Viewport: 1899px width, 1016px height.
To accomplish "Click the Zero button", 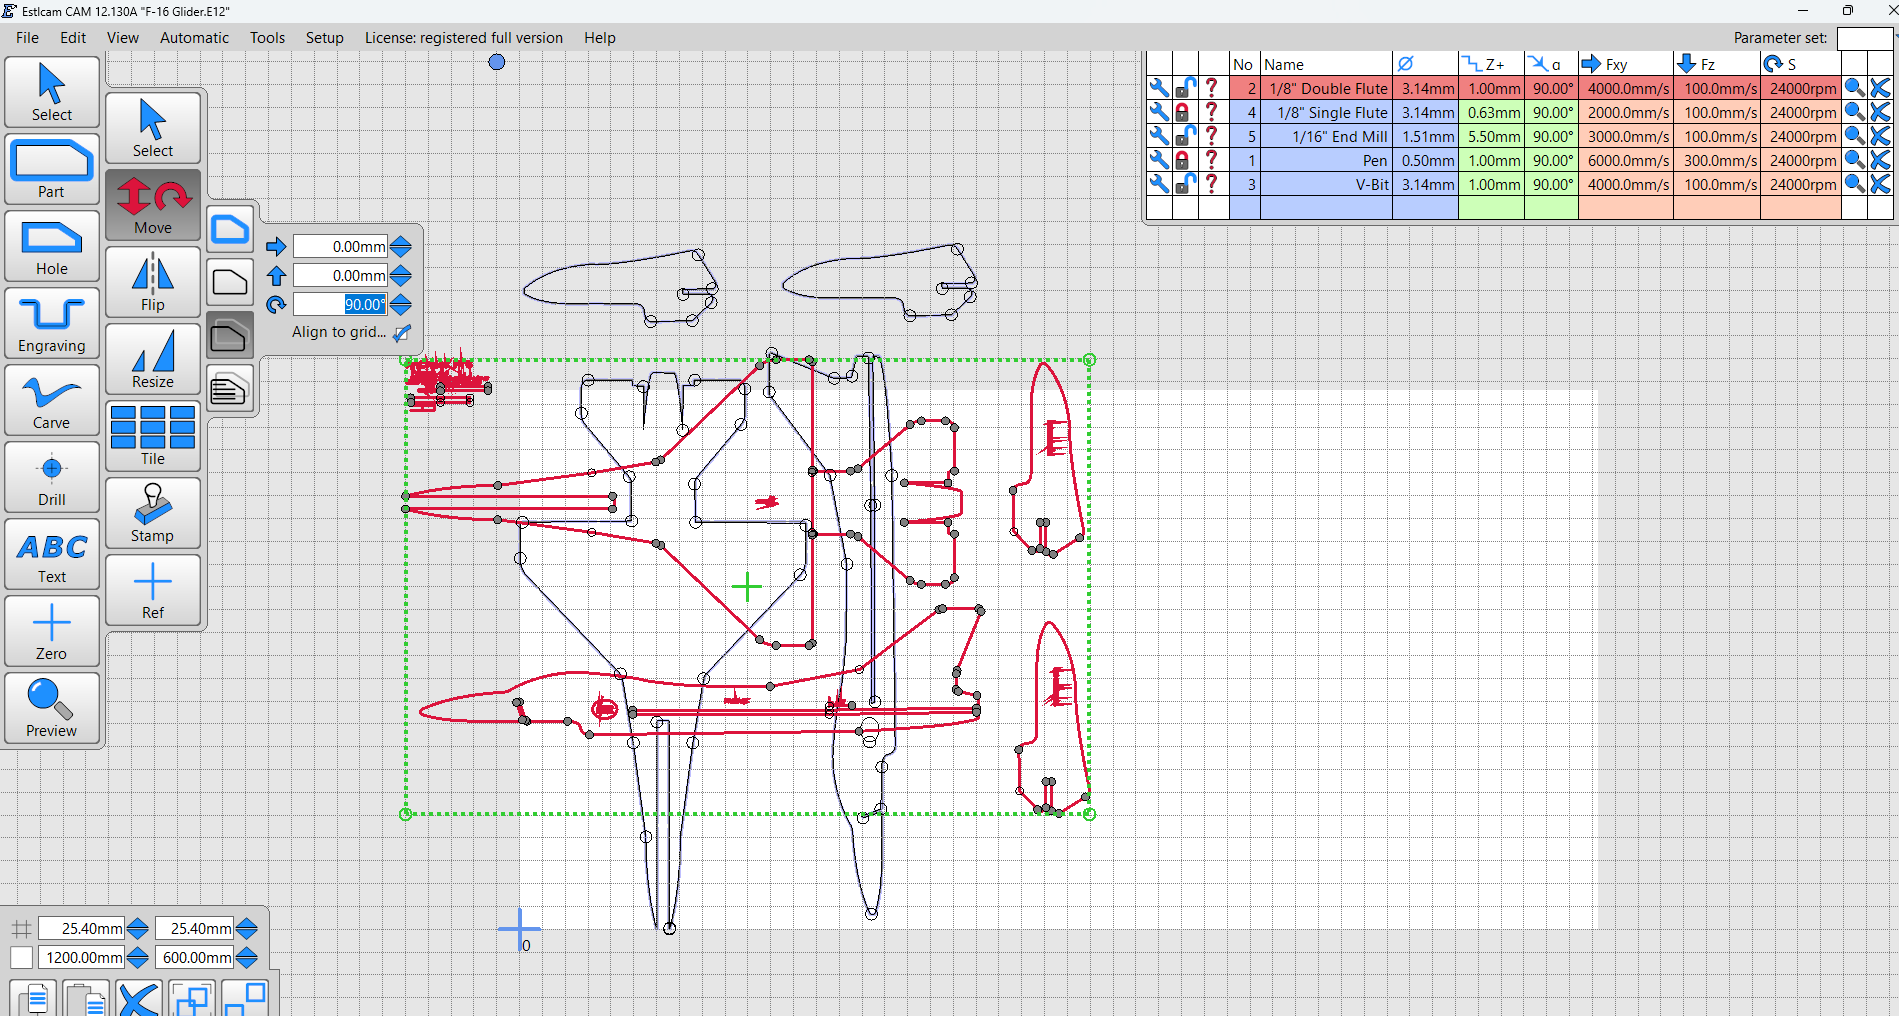I will click(x=52, y=631).
